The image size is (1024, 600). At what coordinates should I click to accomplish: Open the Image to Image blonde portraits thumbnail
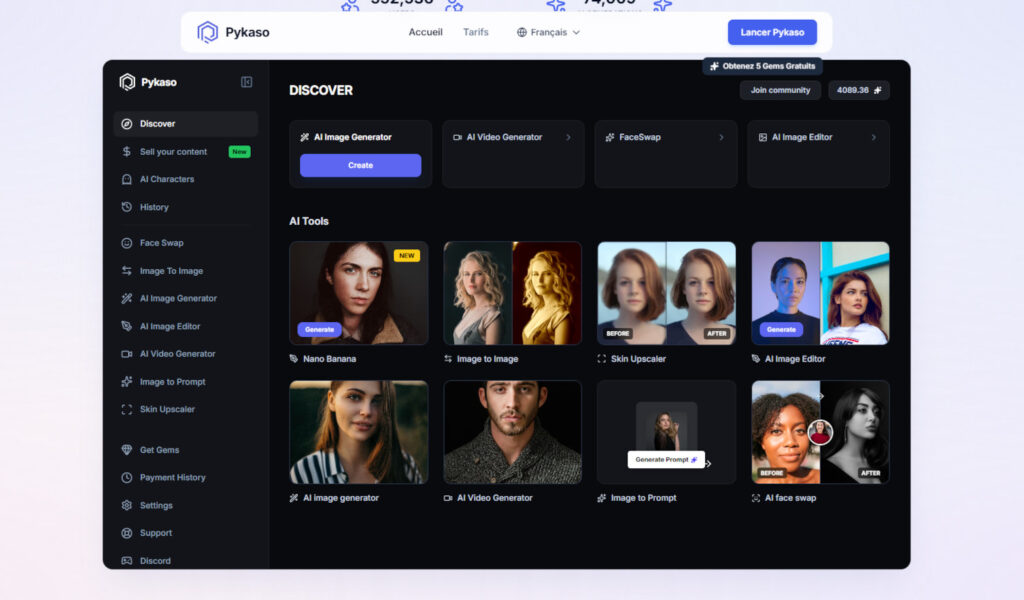tap(513, 293)
